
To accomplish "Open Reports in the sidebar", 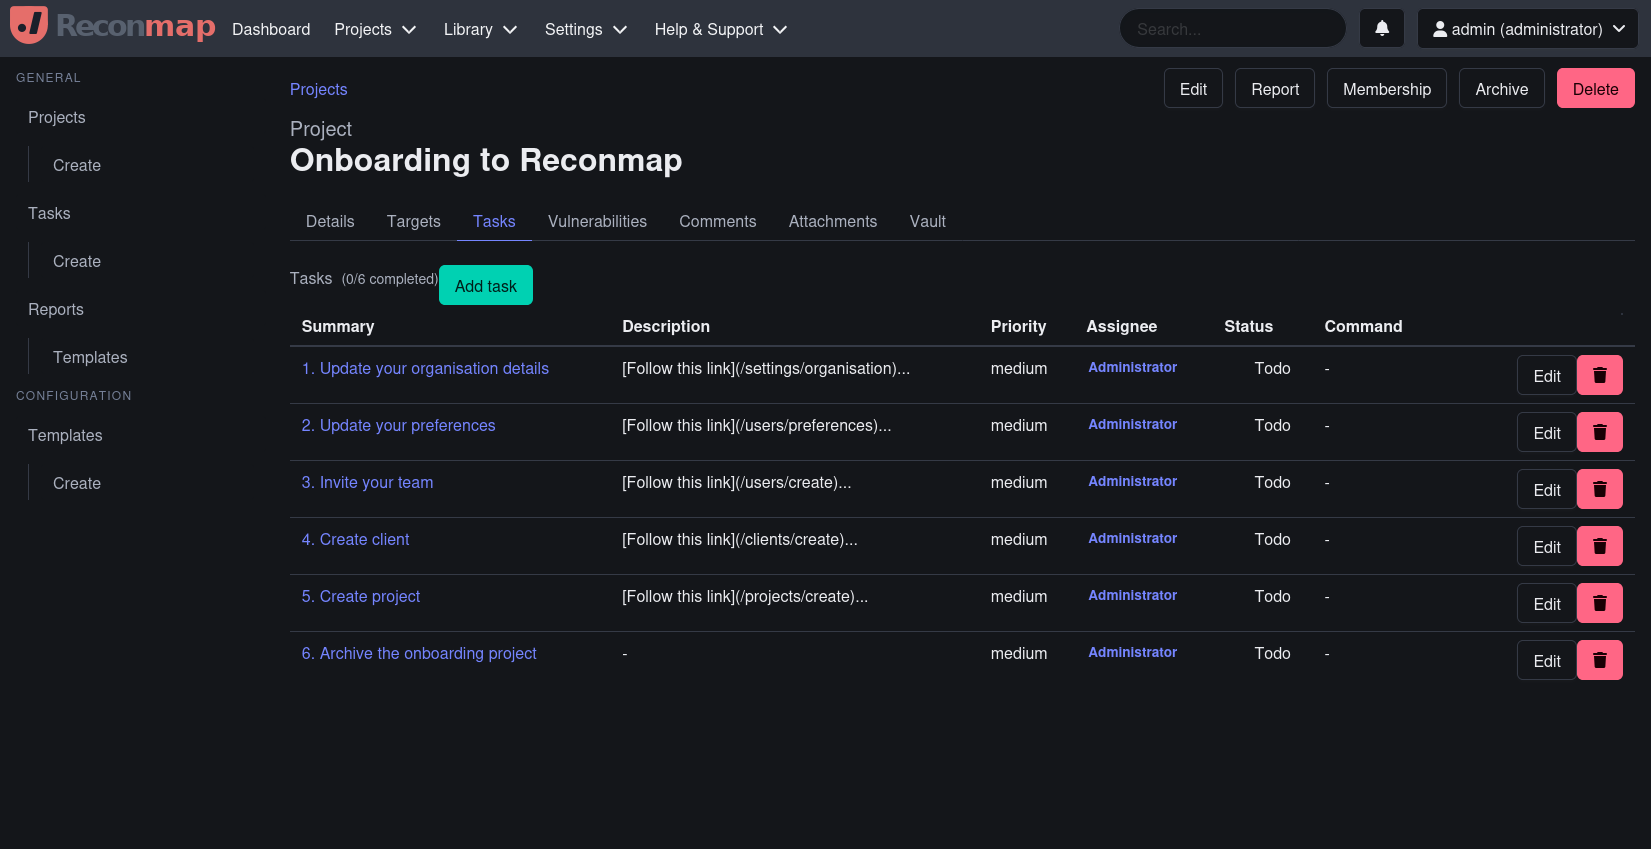I will click(x=56, y=309).
